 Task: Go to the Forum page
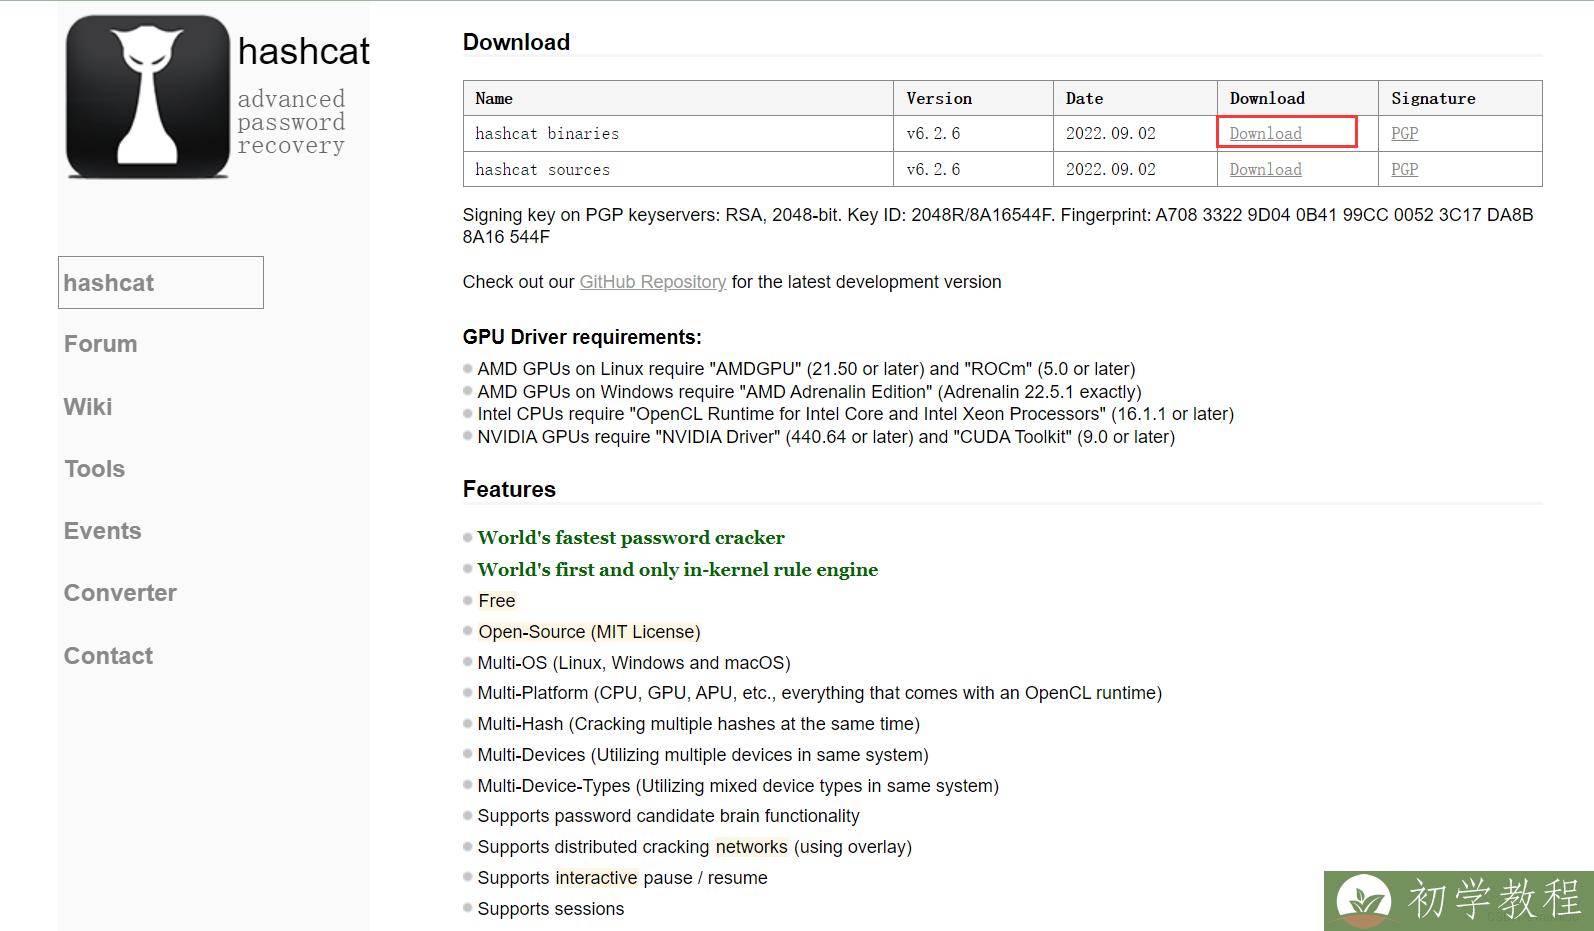pyautogui.click(x=100, y=344)
